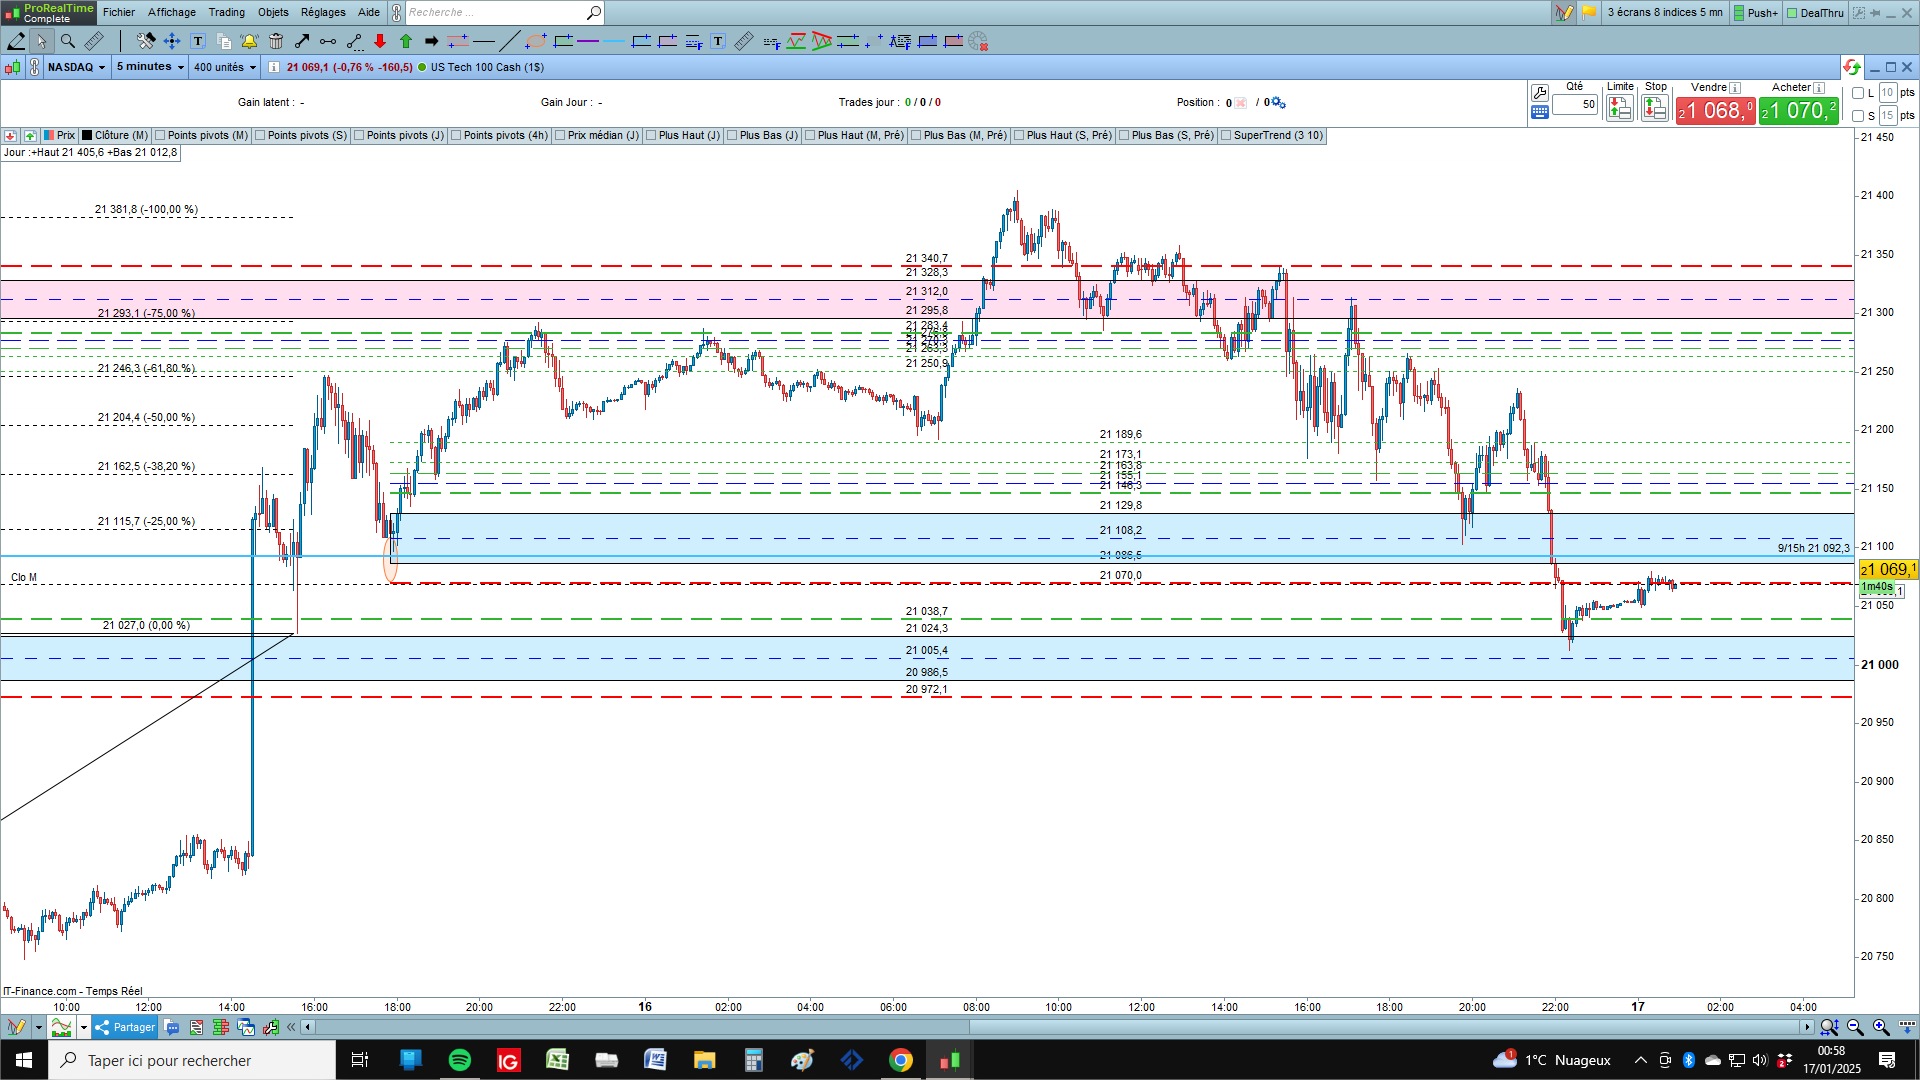Click the magnifier zoom tool
This screenshot has height=1080, width=1920.
click(68, 41)
